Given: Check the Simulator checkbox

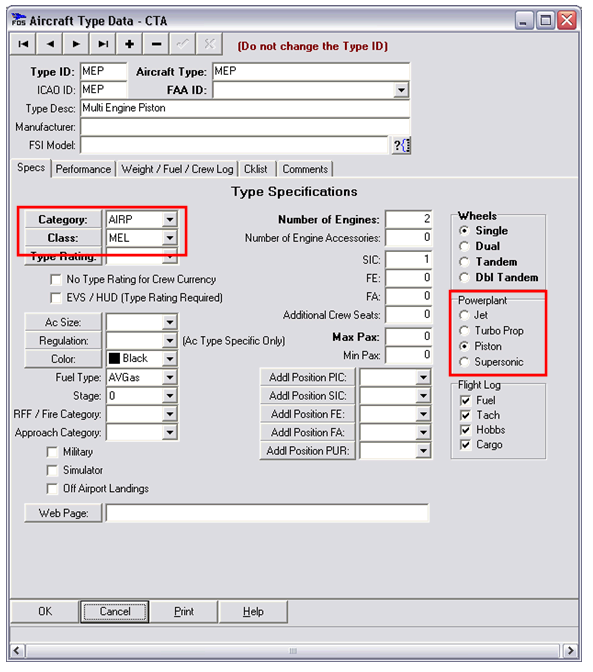Looking at the screenshot, I should click(52, 471).
